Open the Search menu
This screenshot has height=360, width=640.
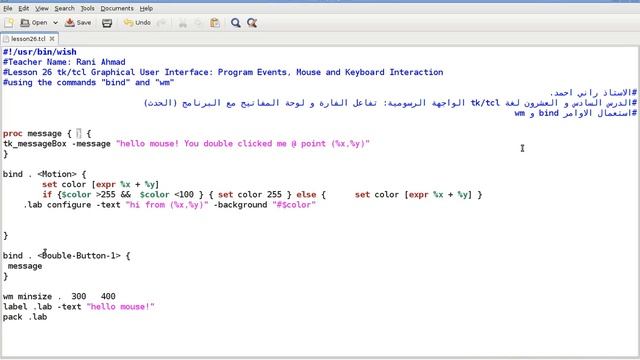(x=64, y=8)
